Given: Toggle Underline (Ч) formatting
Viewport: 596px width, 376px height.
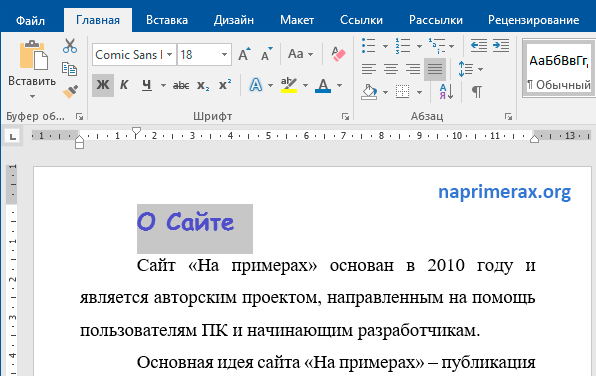Looking at the screenshot, I should (147, 85).
